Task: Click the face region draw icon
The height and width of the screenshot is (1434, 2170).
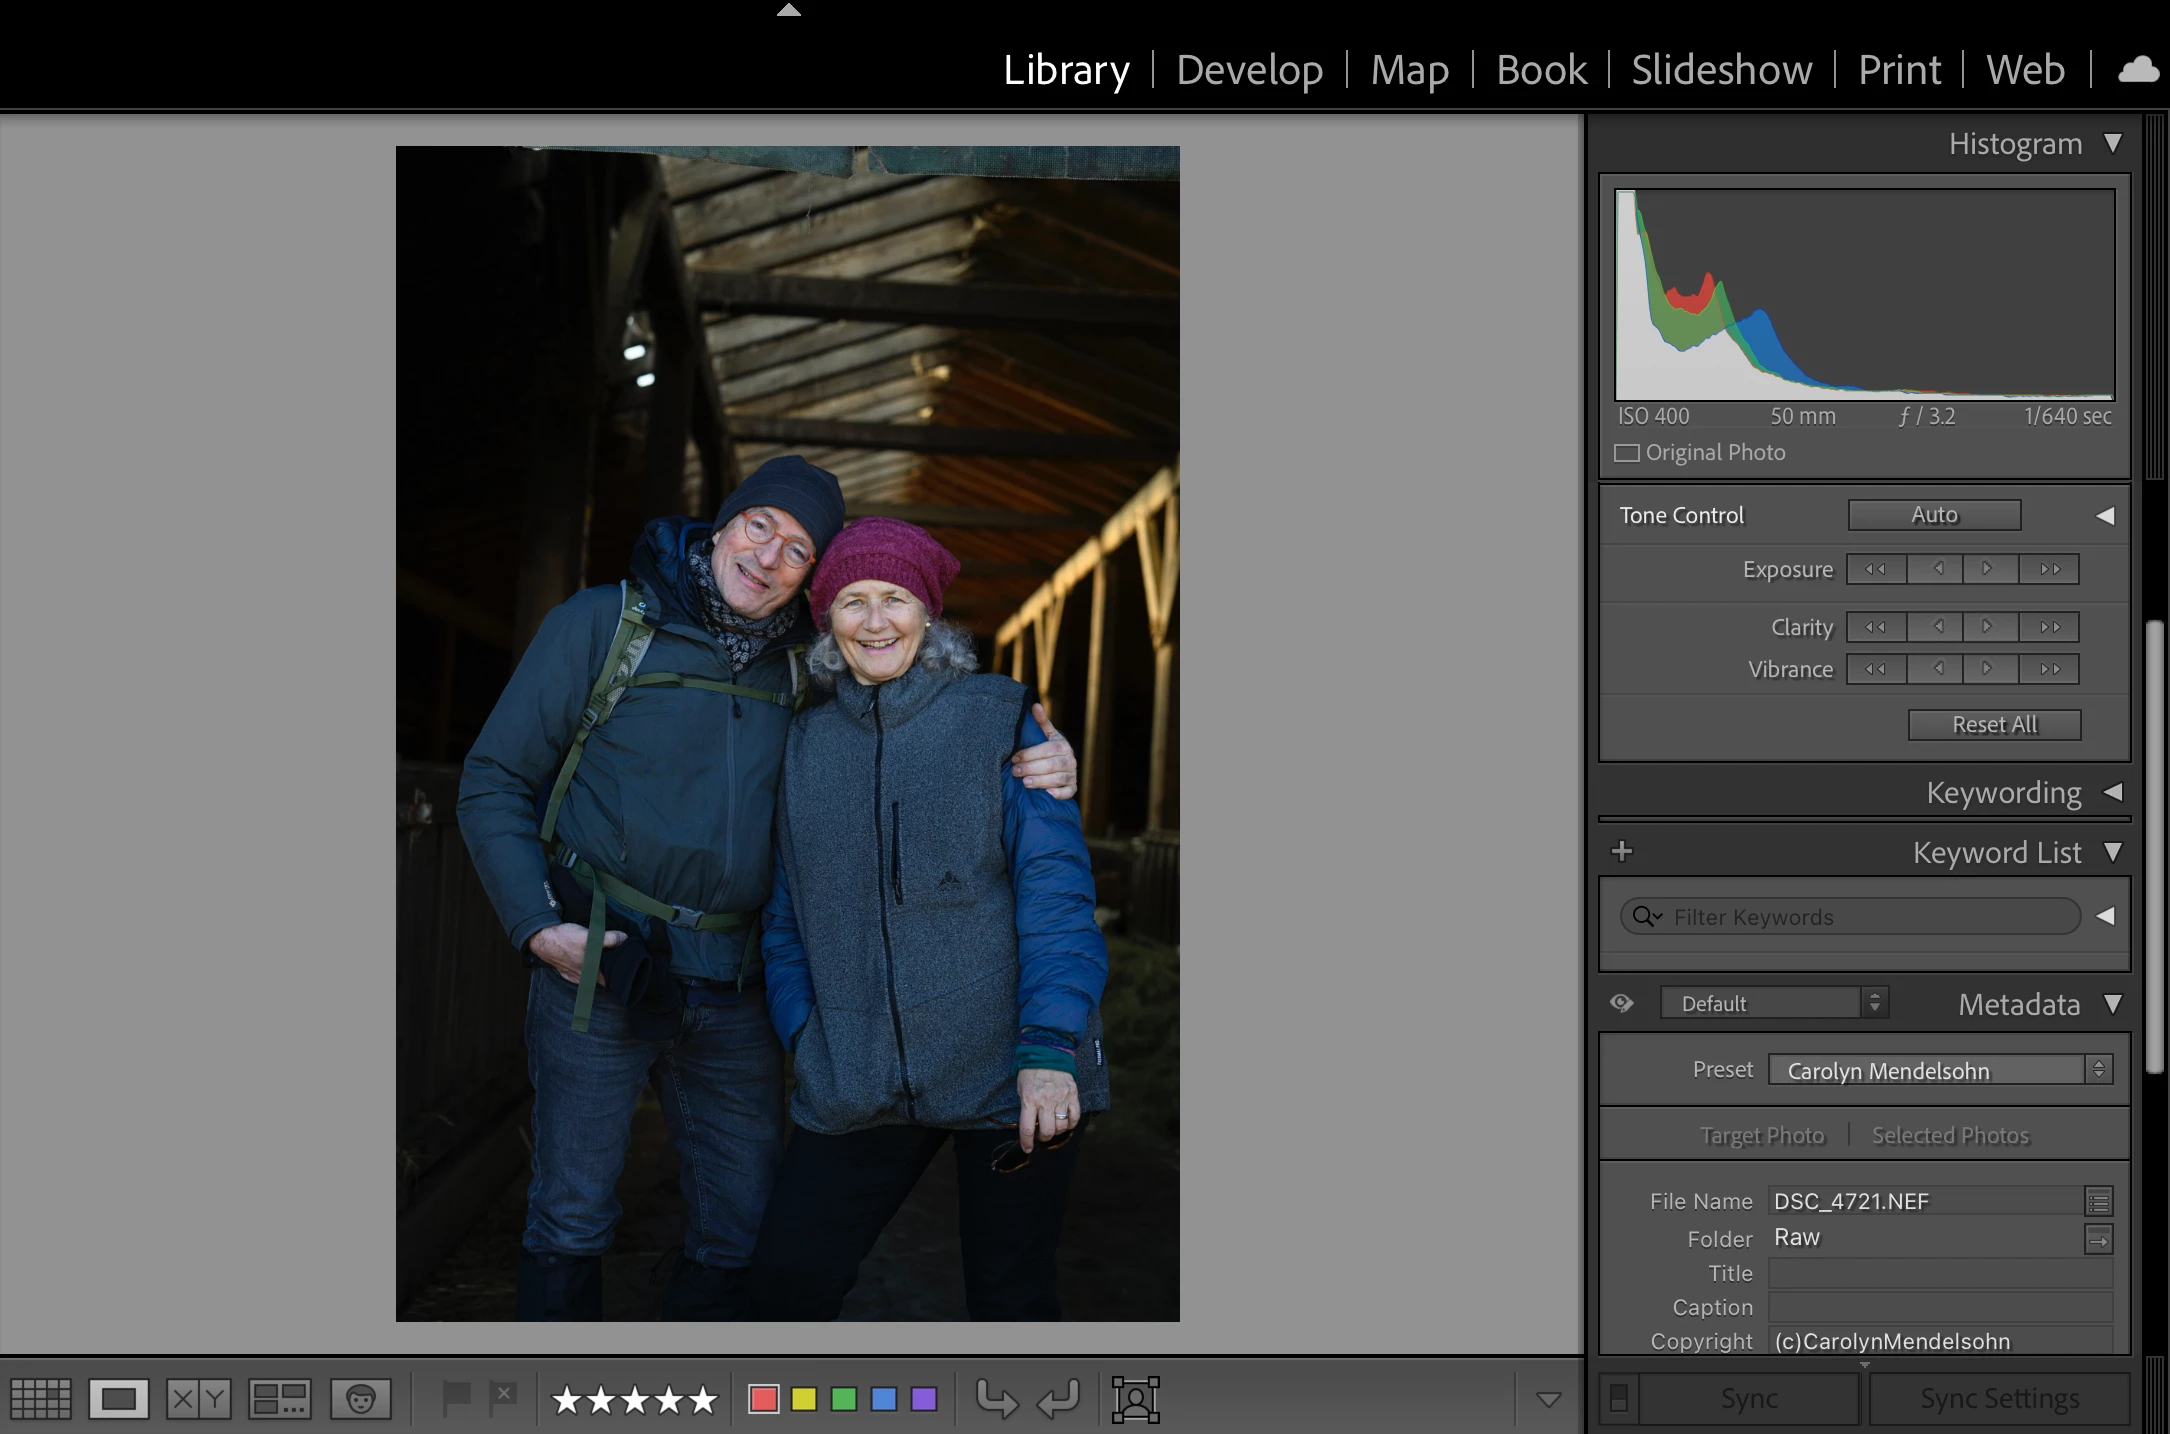Action: click(x=1135, y=1398)
